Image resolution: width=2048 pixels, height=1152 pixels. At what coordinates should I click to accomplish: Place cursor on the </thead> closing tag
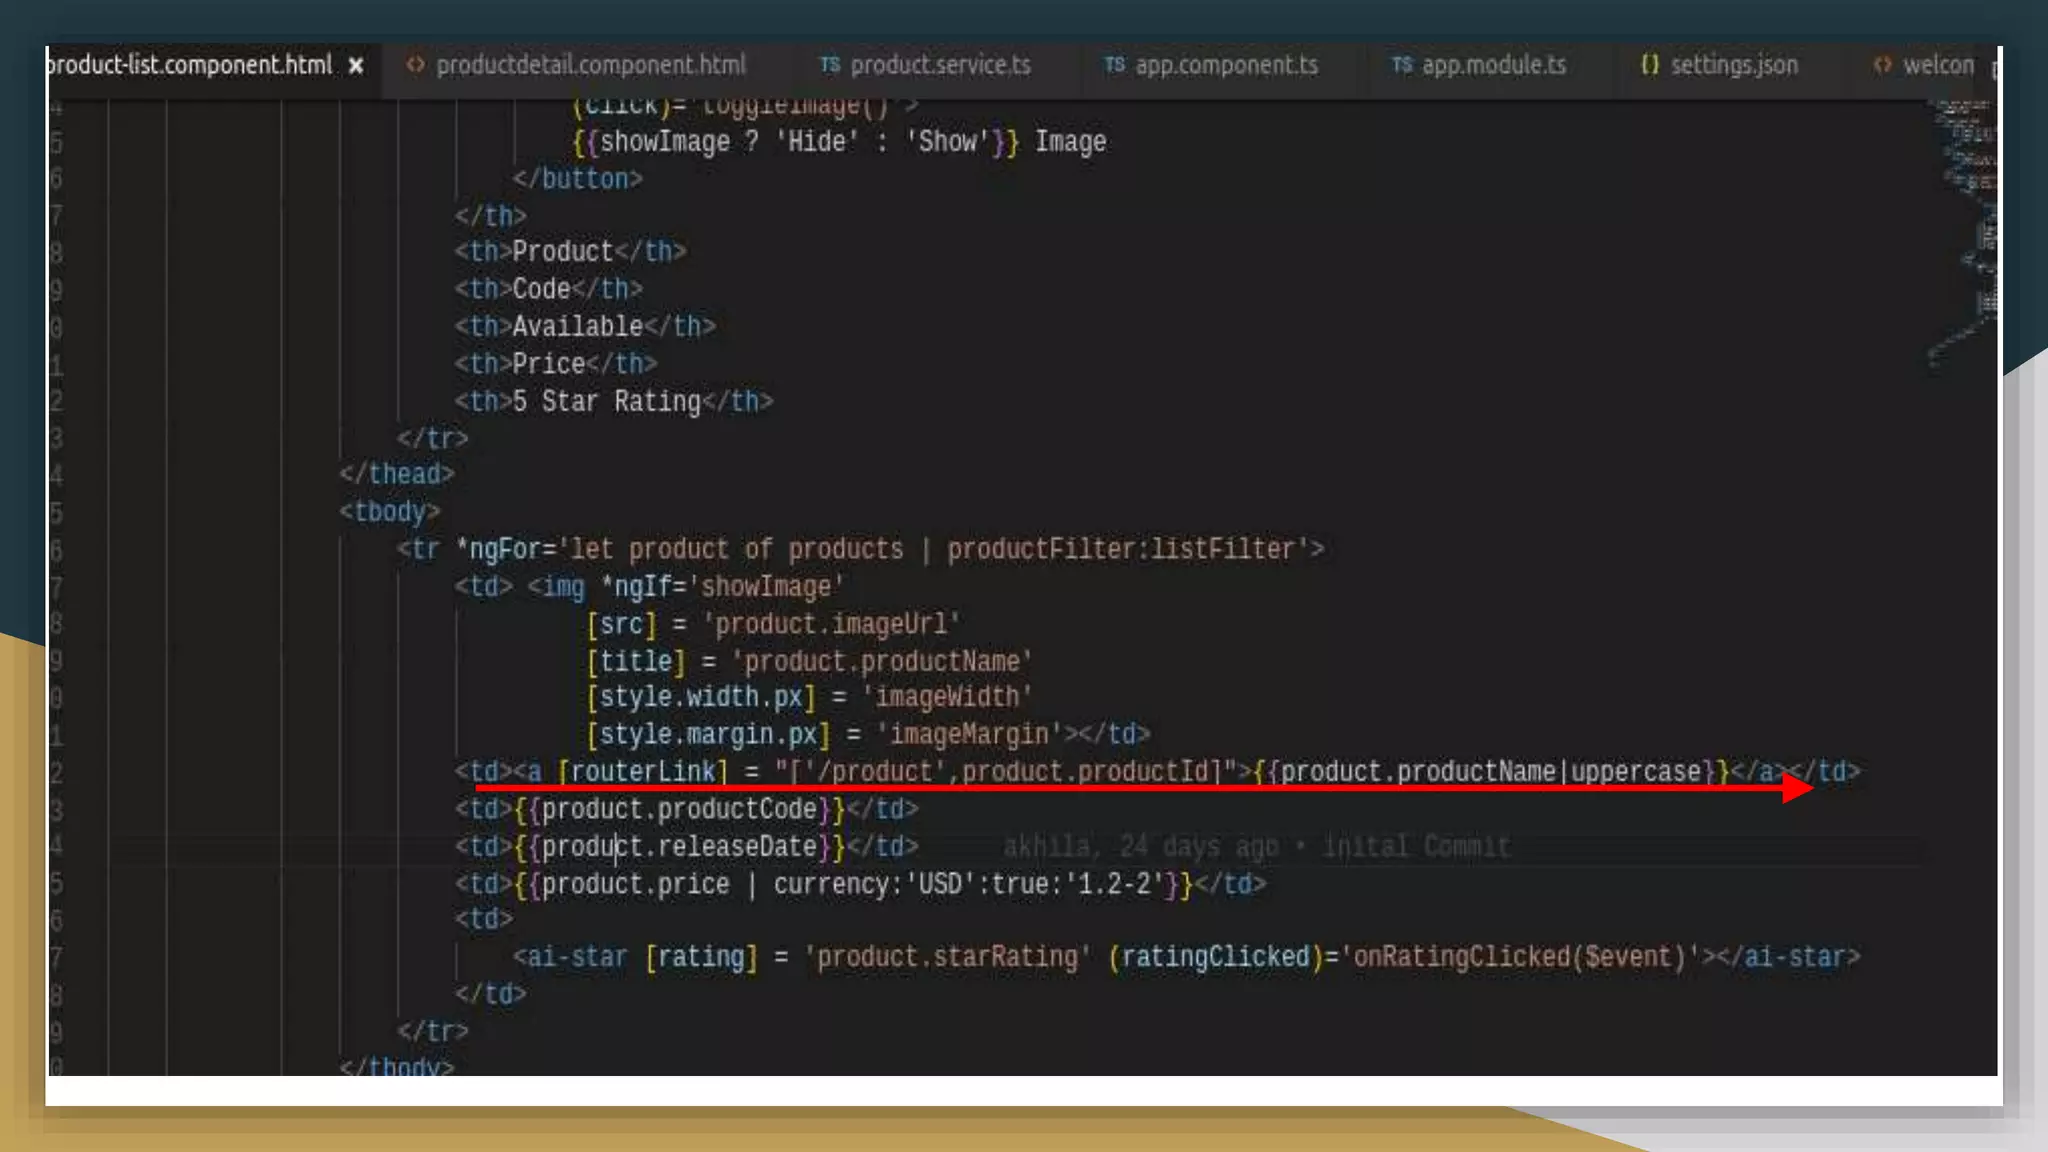click(396, 474)
